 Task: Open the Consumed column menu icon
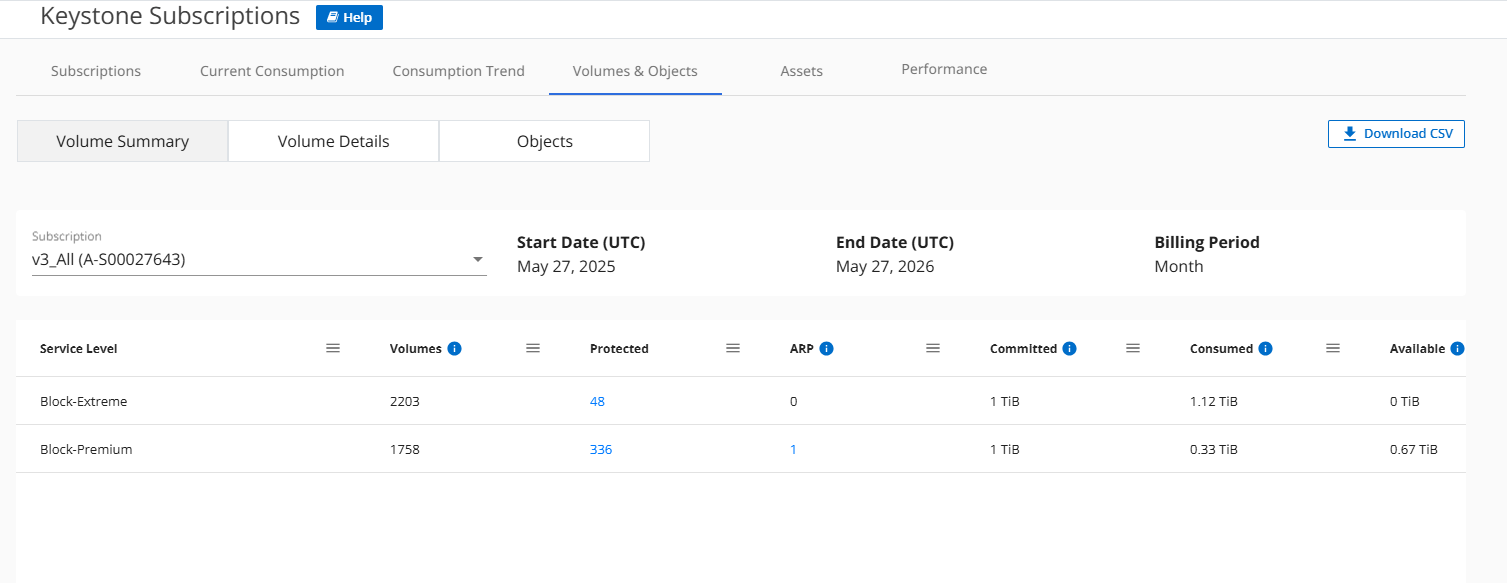click(x=1333, y=348)
